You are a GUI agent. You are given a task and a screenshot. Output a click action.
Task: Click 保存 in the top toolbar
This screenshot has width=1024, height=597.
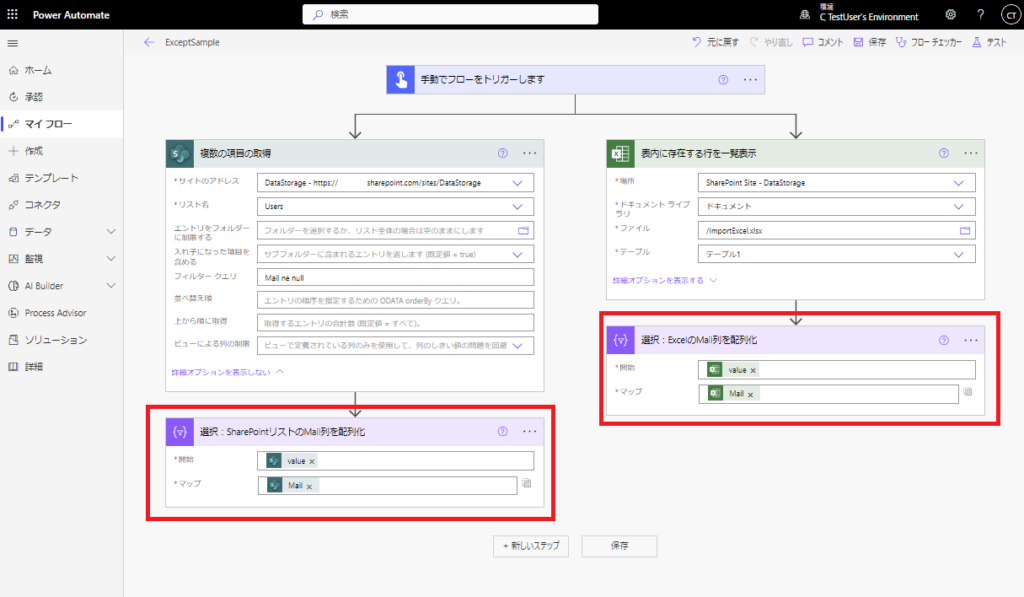pos(870,42)
